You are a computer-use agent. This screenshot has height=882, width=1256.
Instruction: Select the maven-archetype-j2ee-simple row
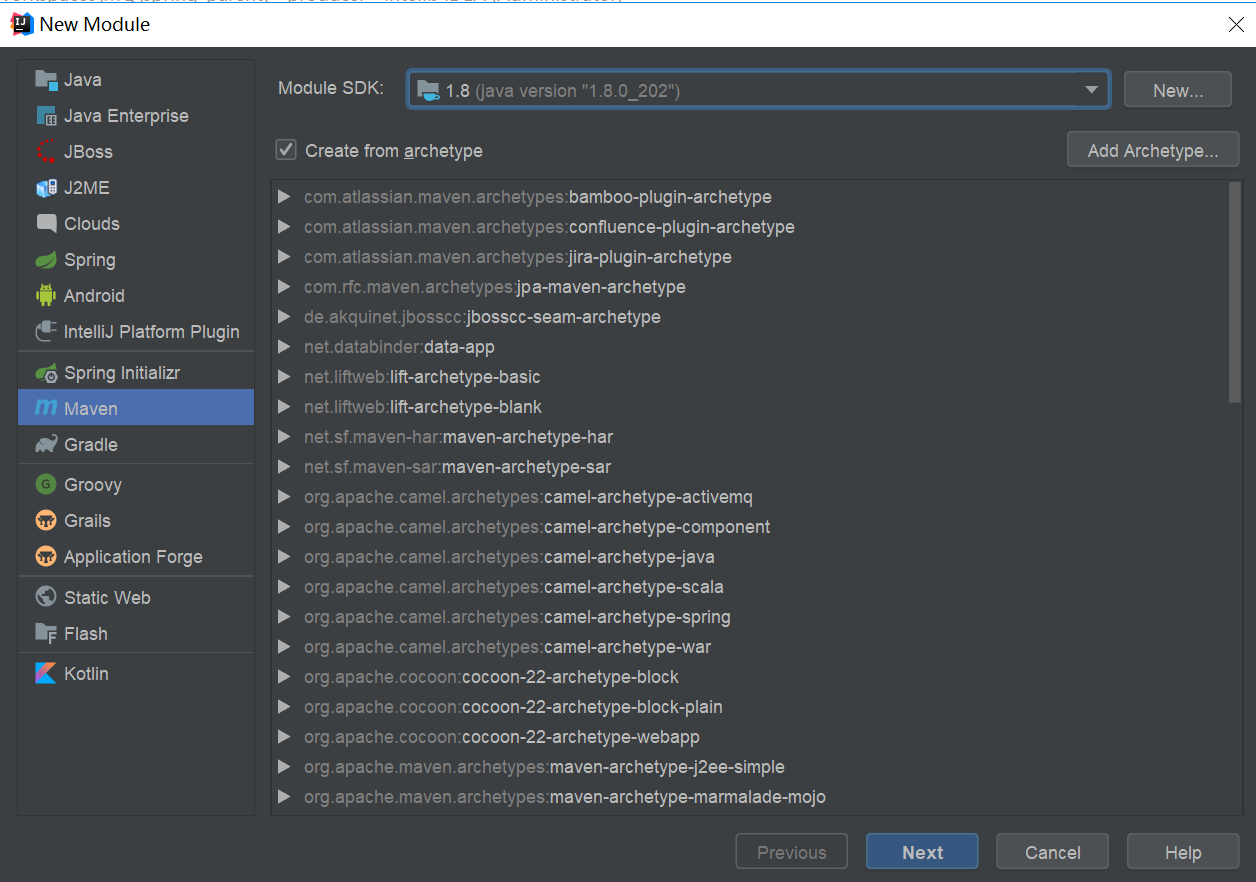[x=749, y=767]
